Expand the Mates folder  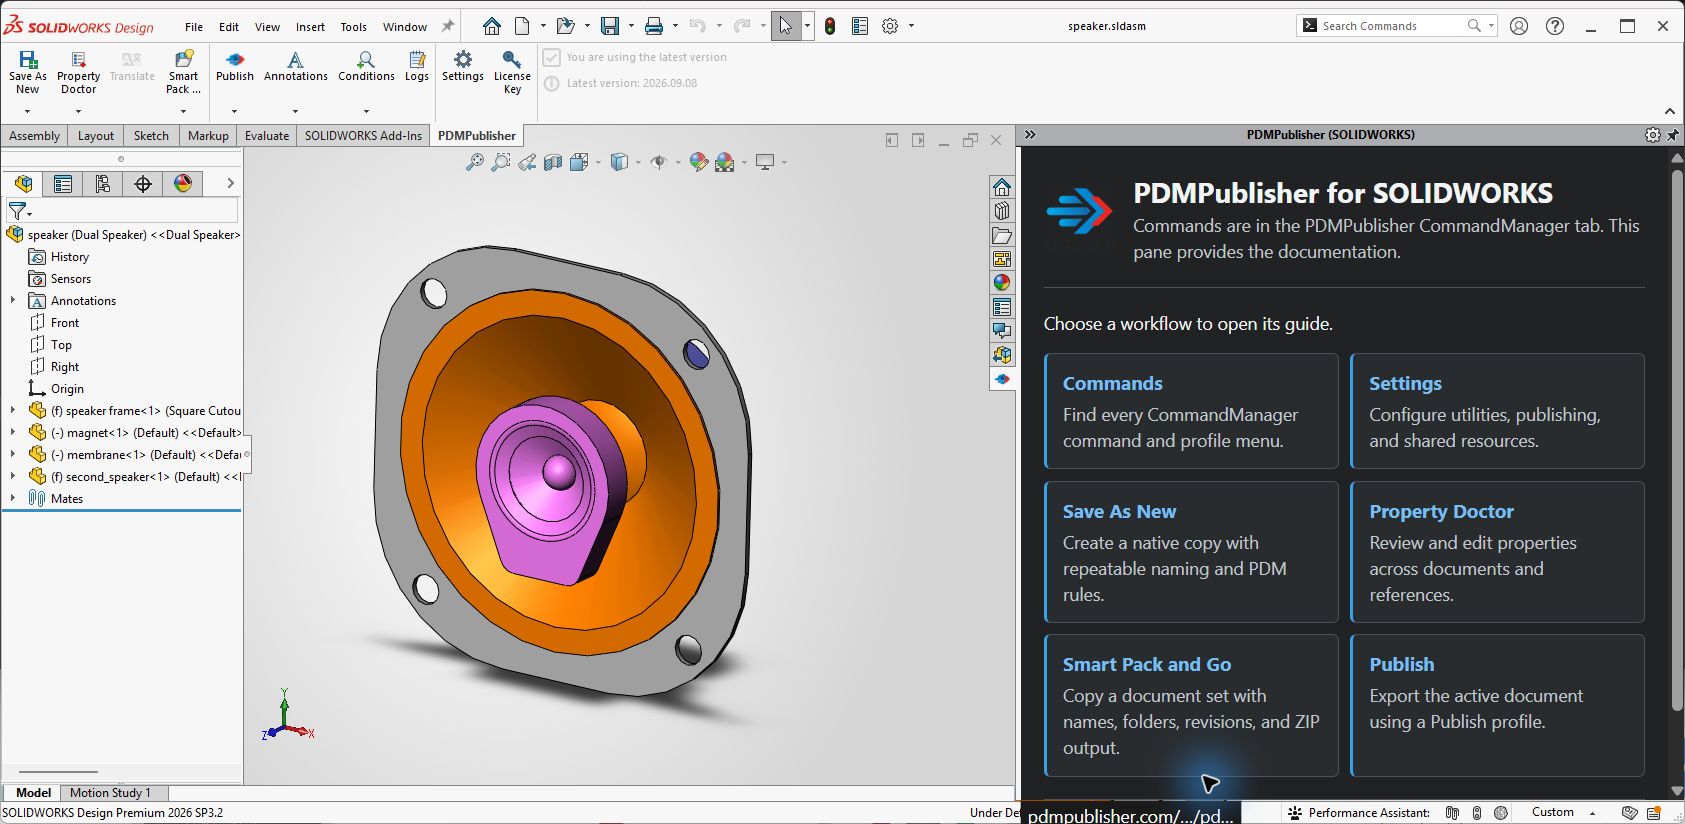pyautogui.click(x=13, y=498)
